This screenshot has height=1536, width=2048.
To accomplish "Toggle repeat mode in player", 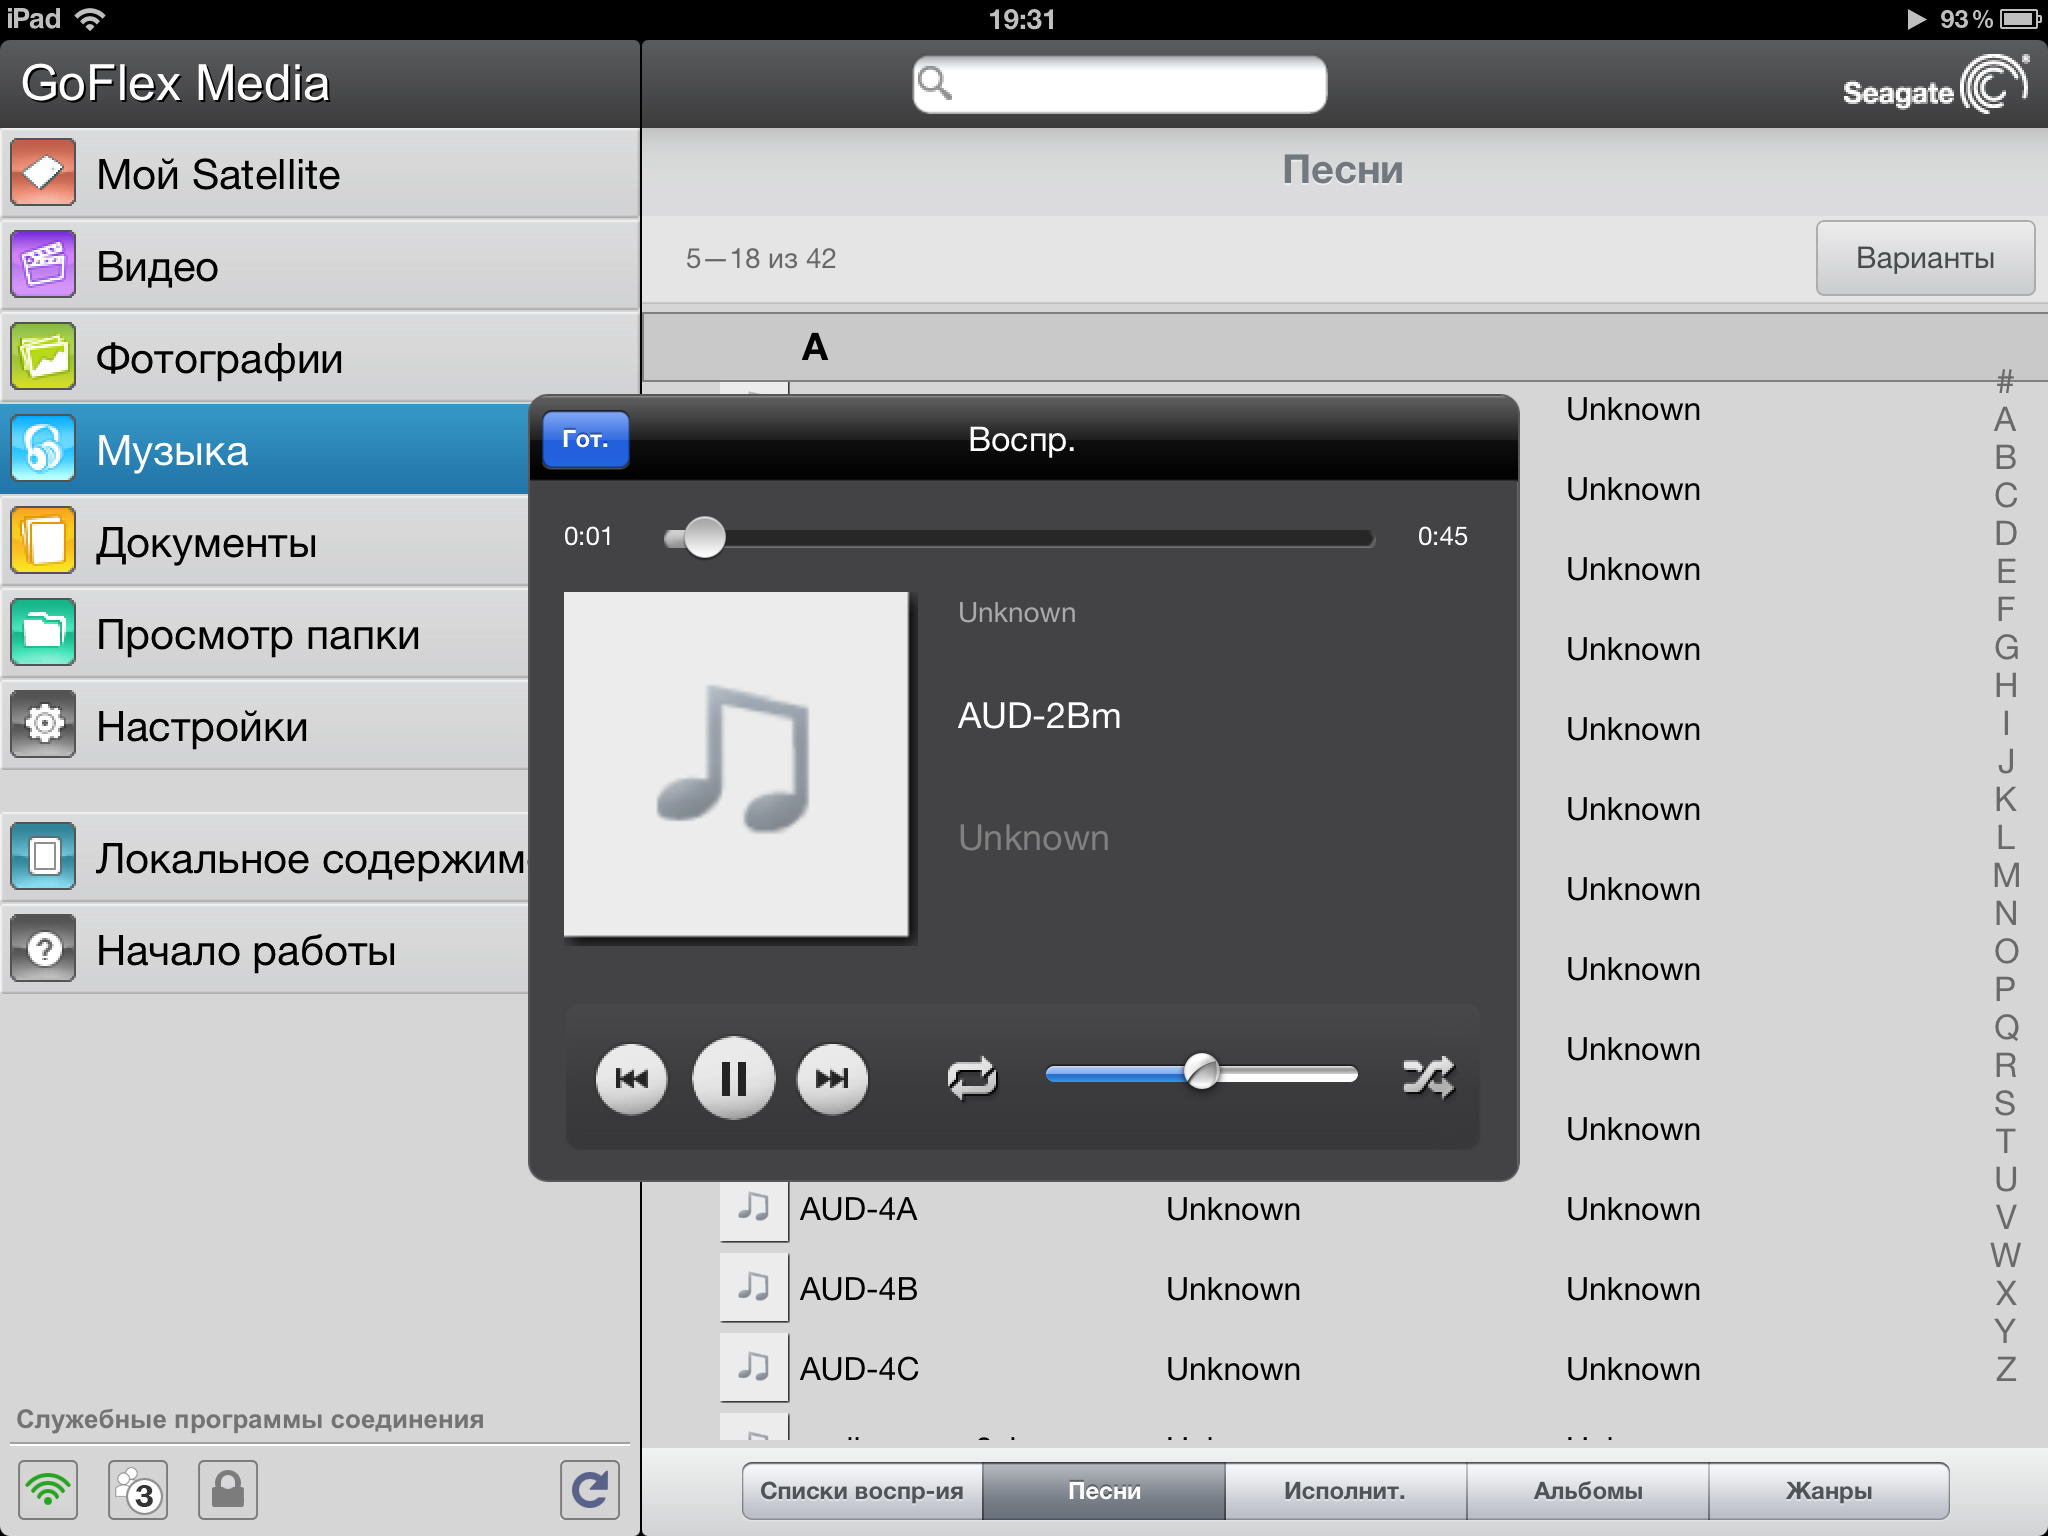I will point(971,1078).
